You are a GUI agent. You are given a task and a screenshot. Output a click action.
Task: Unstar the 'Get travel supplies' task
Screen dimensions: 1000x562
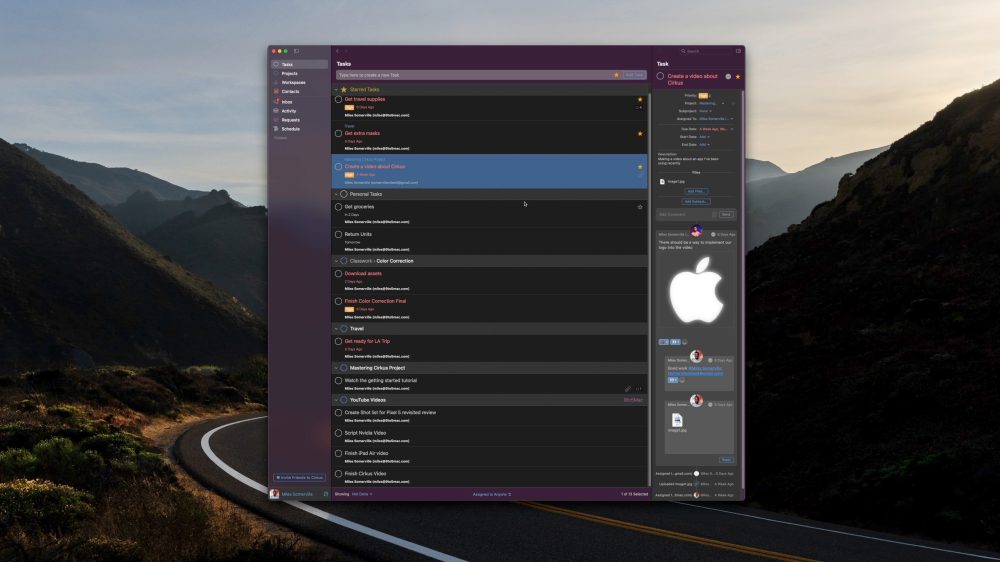point(640,99)
